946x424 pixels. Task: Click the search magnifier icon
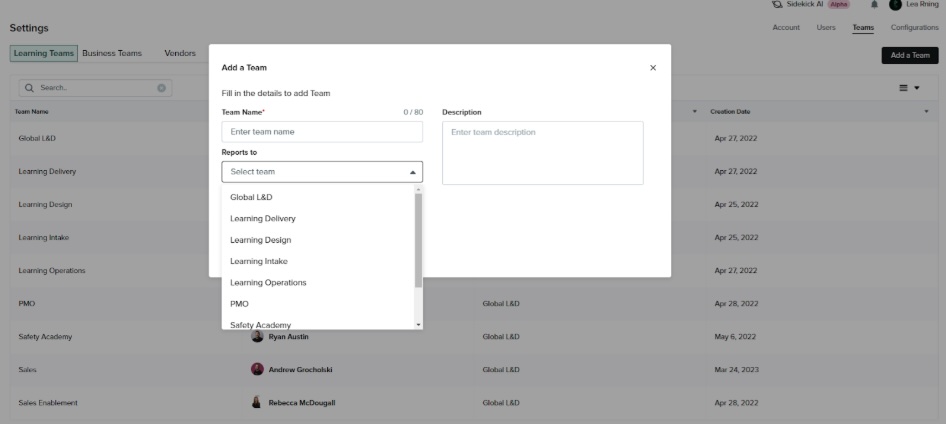tap(28, 88)
